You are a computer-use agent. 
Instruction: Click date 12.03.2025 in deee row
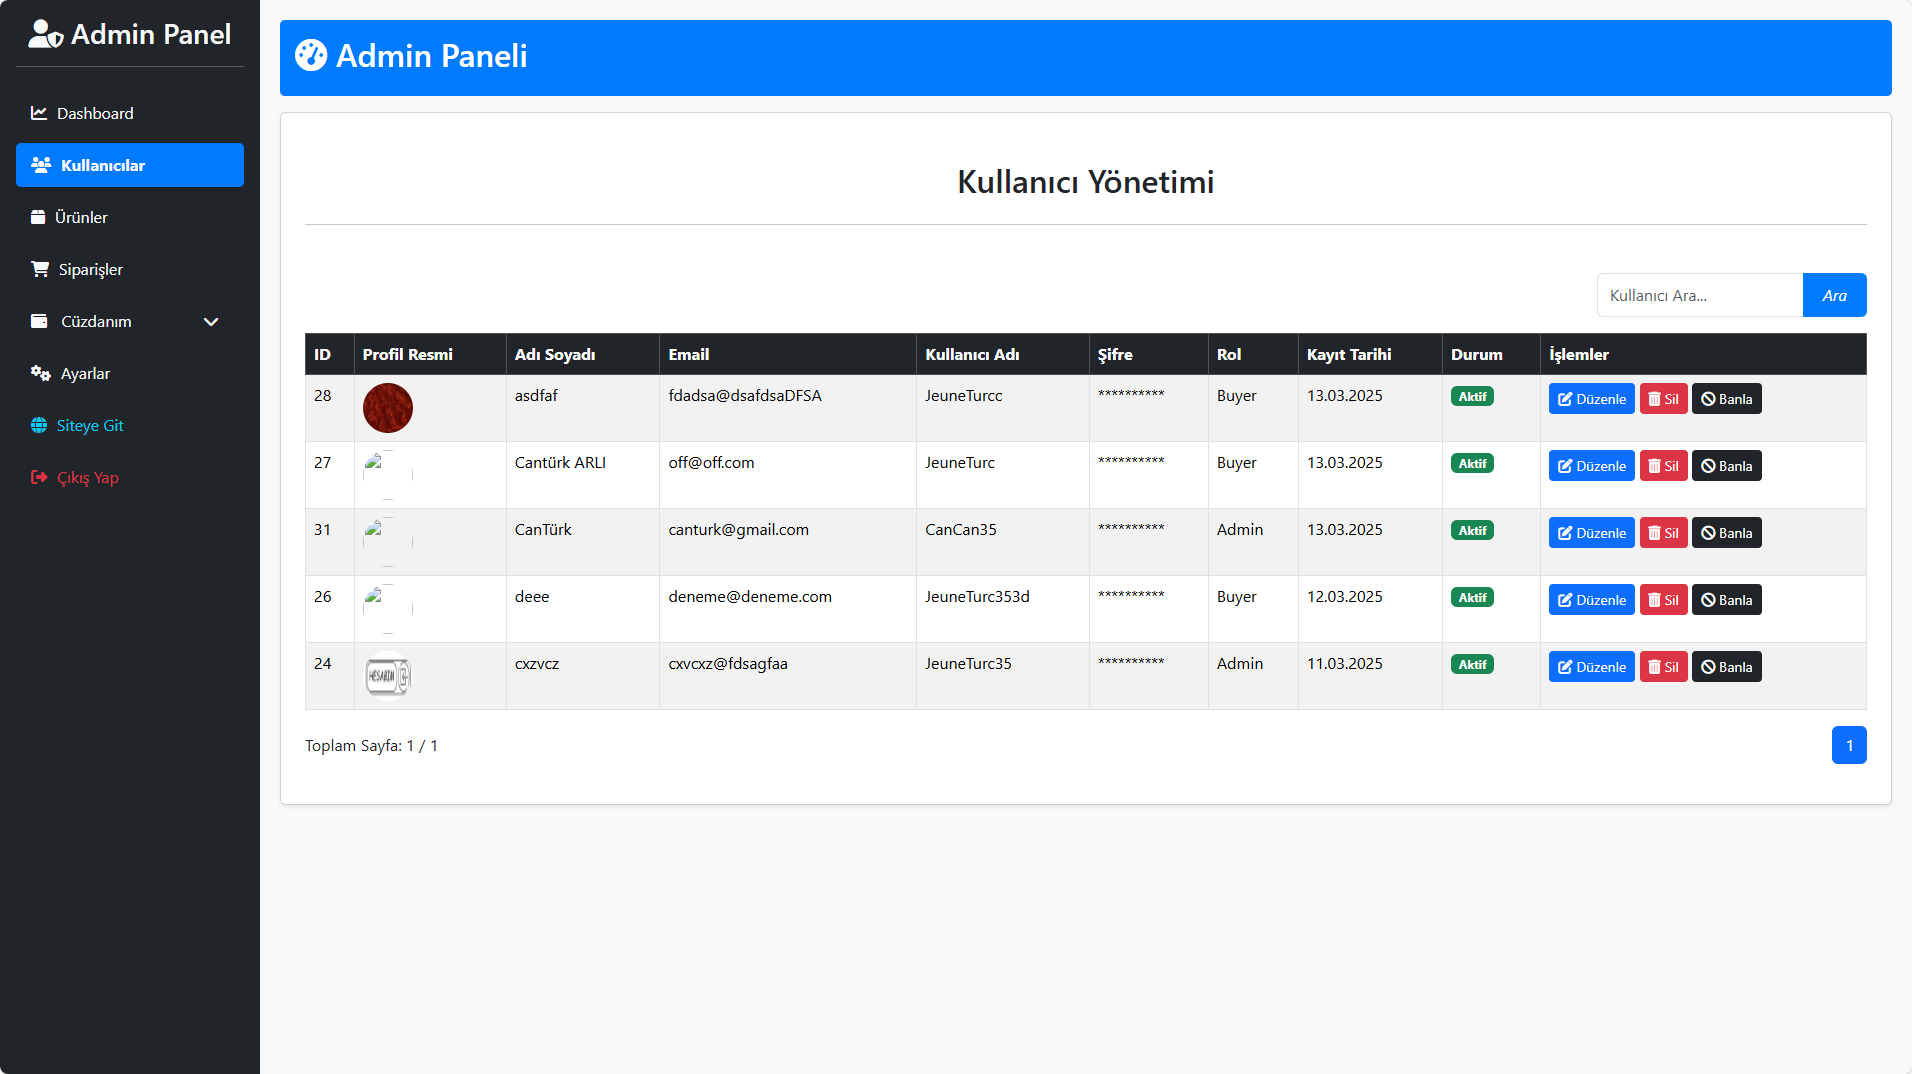pyautogui.click(x=1344, y=597)
